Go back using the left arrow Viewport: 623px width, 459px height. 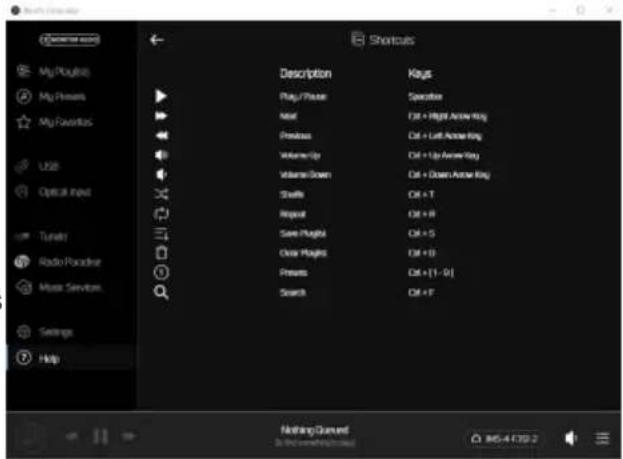pos(157,40)
